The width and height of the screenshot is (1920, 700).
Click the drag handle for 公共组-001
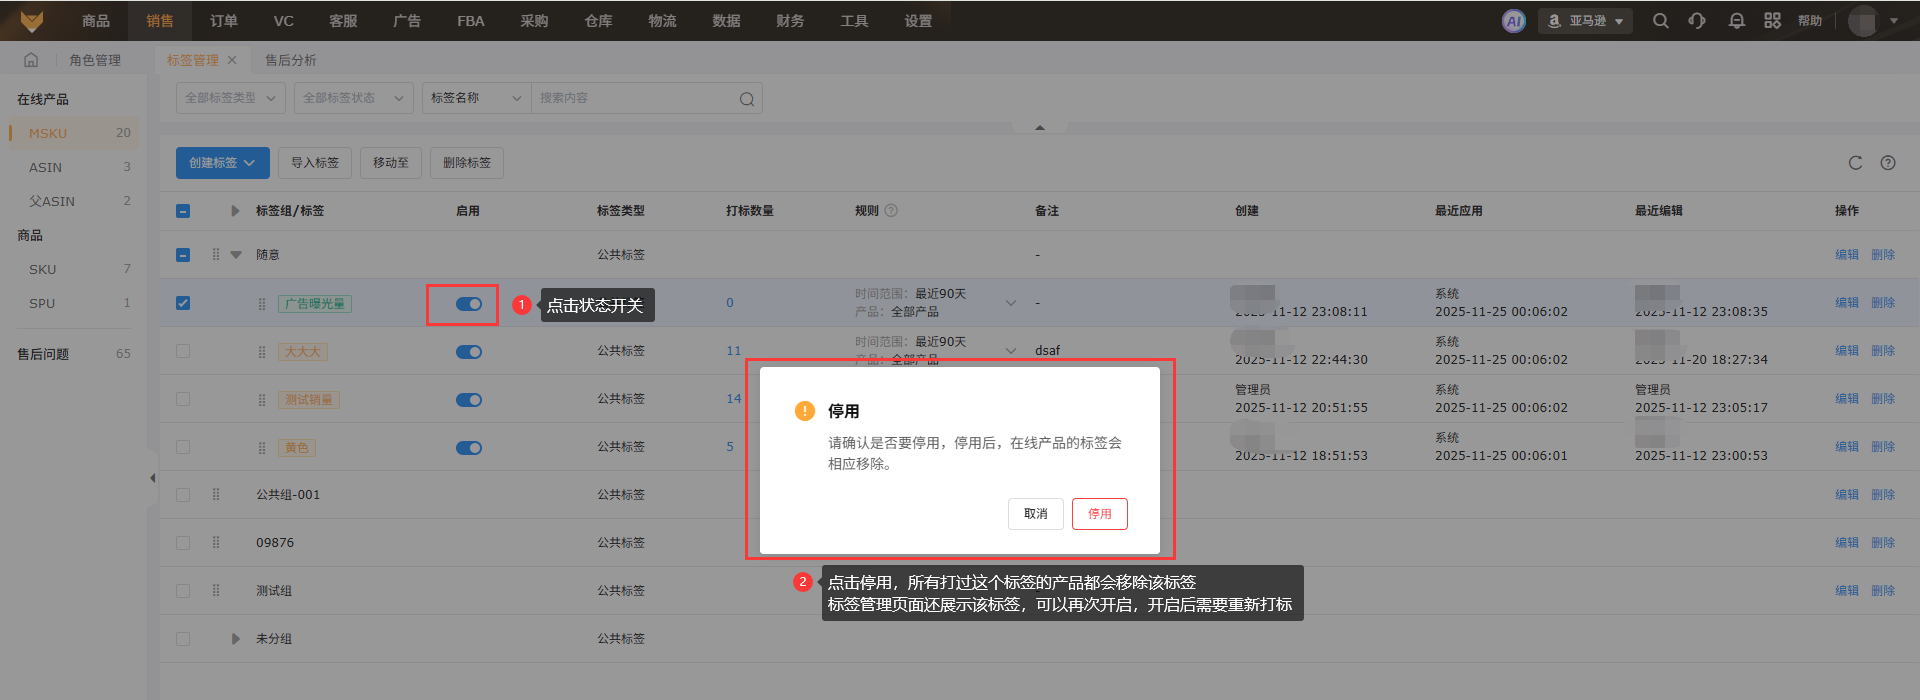point(216,495)
